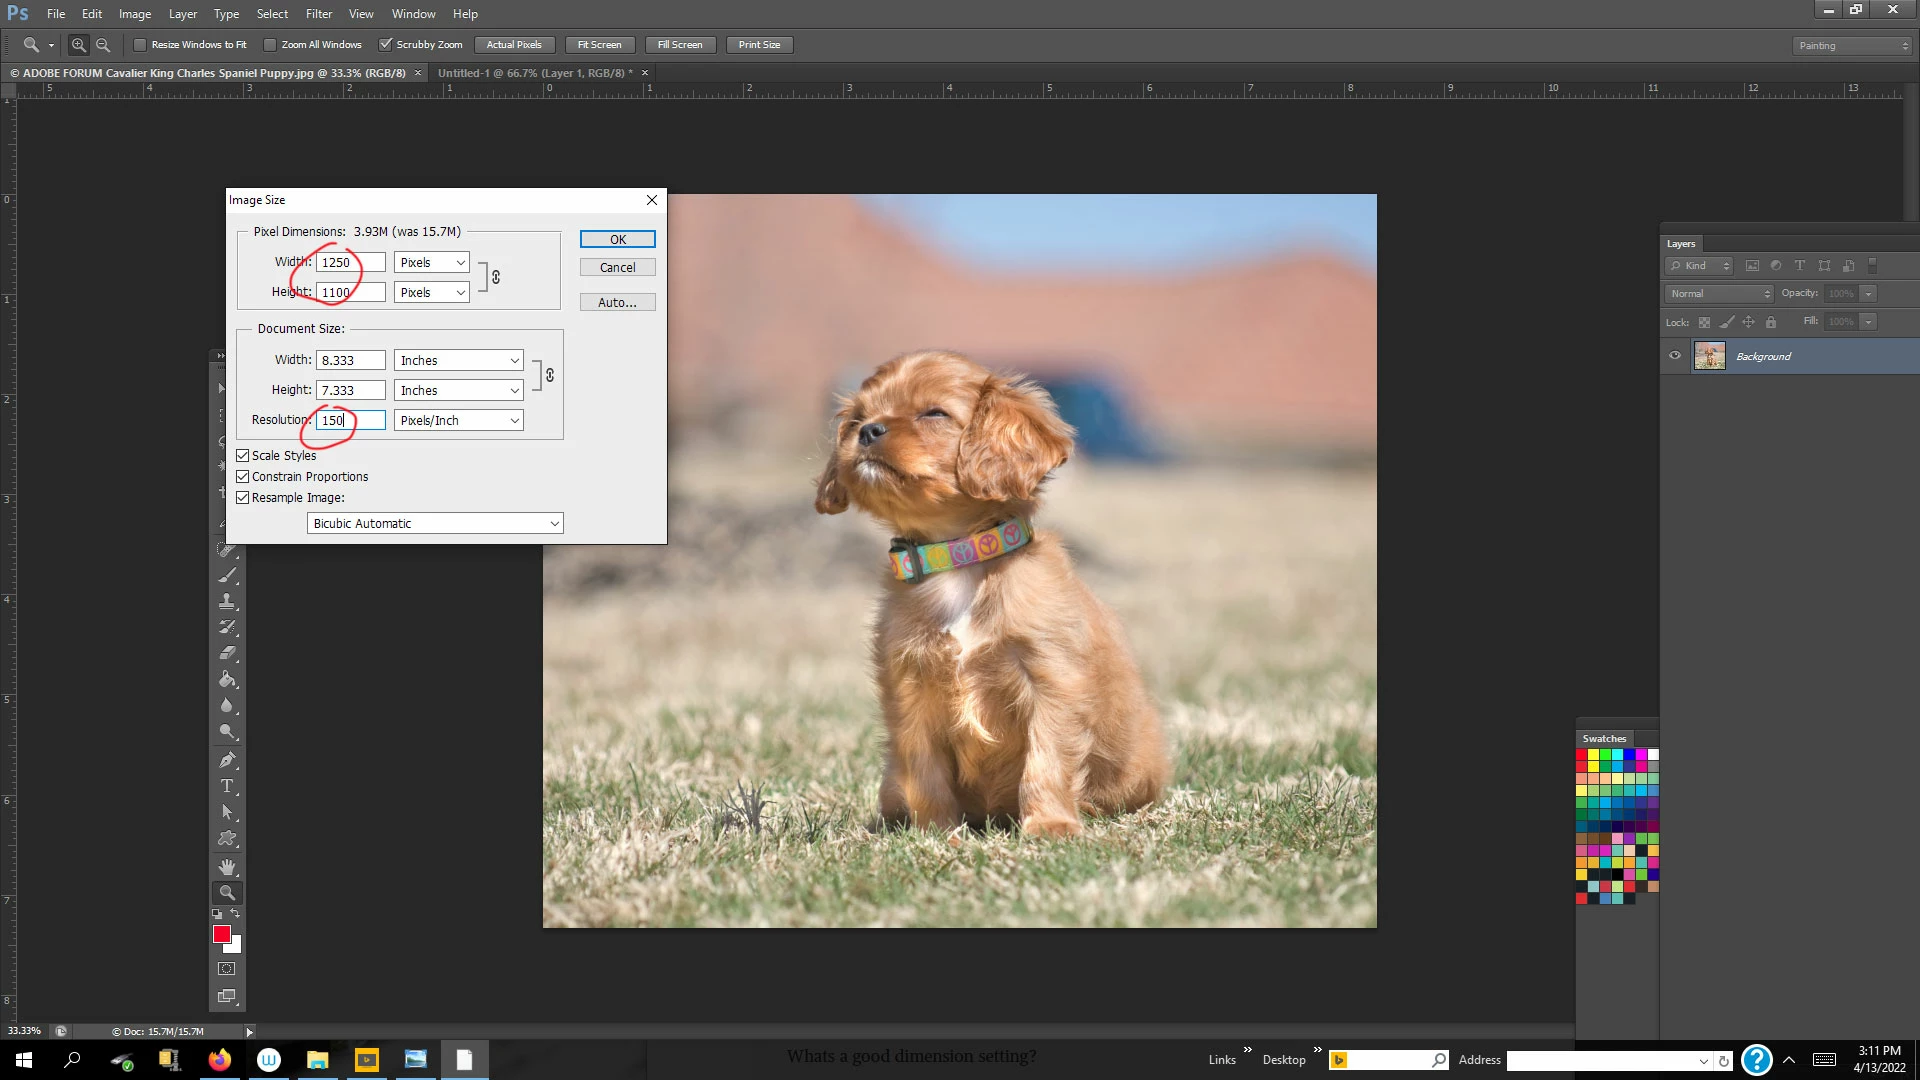
Task: Select the Horizontal Type tool
Action: 228,786
